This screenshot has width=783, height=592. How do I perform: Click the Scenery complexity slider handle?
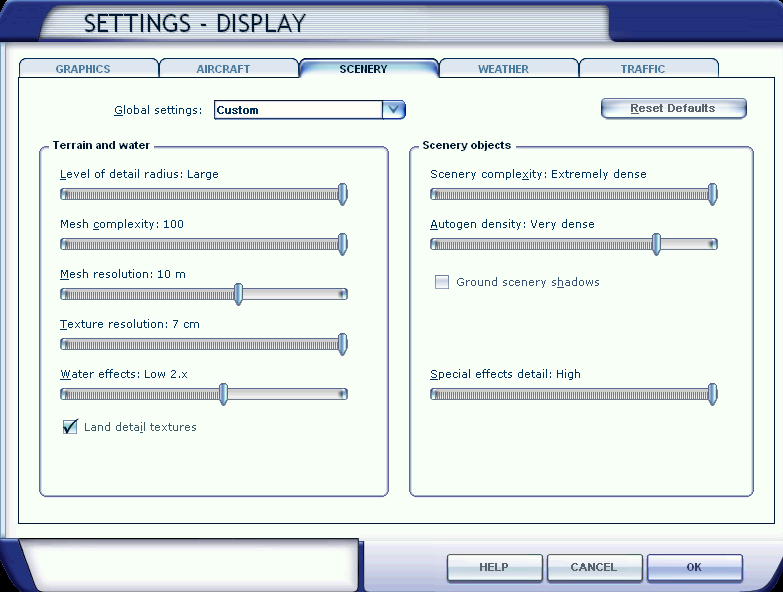(x=713, y=194)
